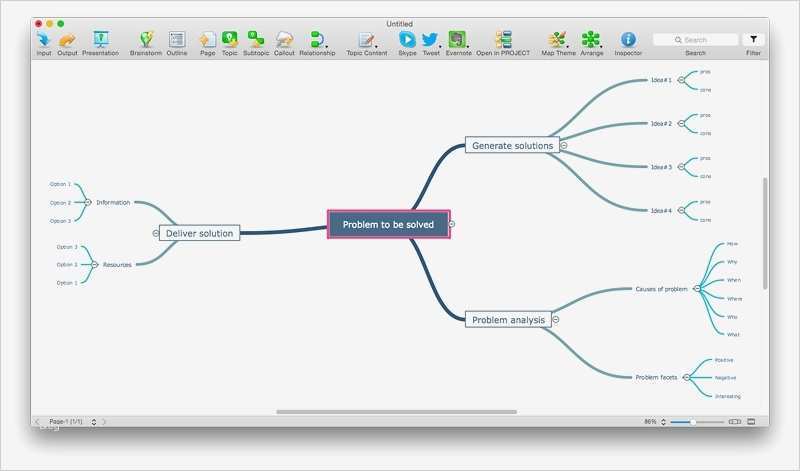The width and height of the screenshot is (800, 471).
Task: Select the Problem to be solved central topic
Action: click(388, 225)
